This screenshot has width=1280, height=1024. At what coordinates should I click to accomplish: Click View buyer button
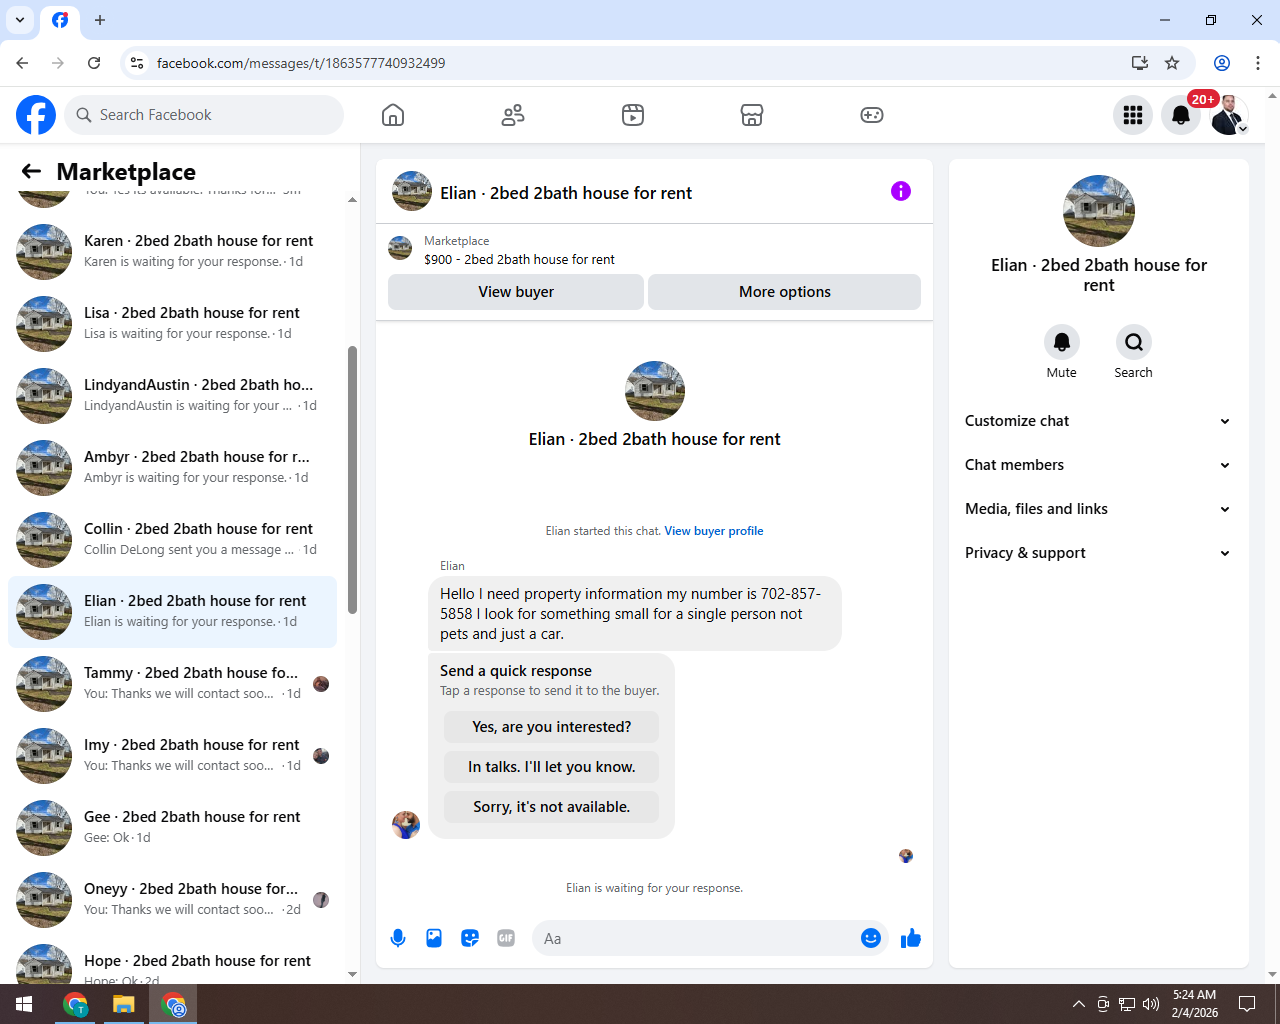[516, 292]
